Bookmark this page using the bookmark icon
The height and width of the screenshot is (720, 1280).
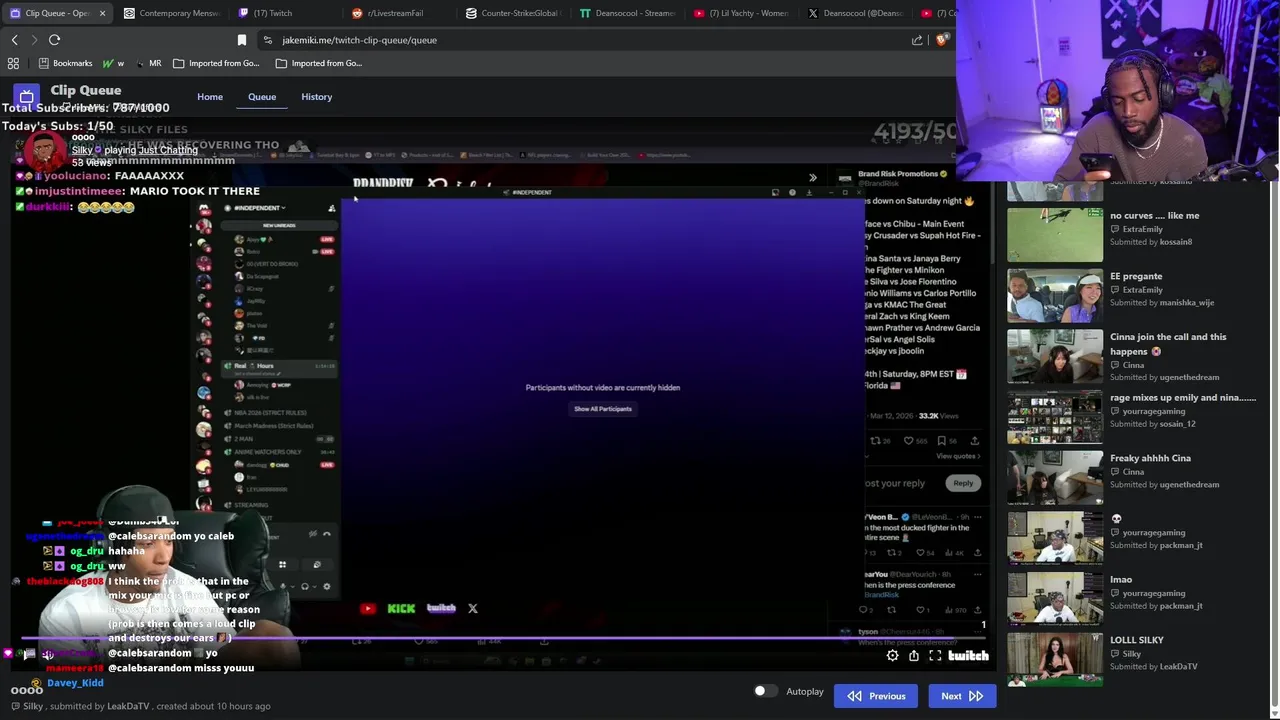241,40
